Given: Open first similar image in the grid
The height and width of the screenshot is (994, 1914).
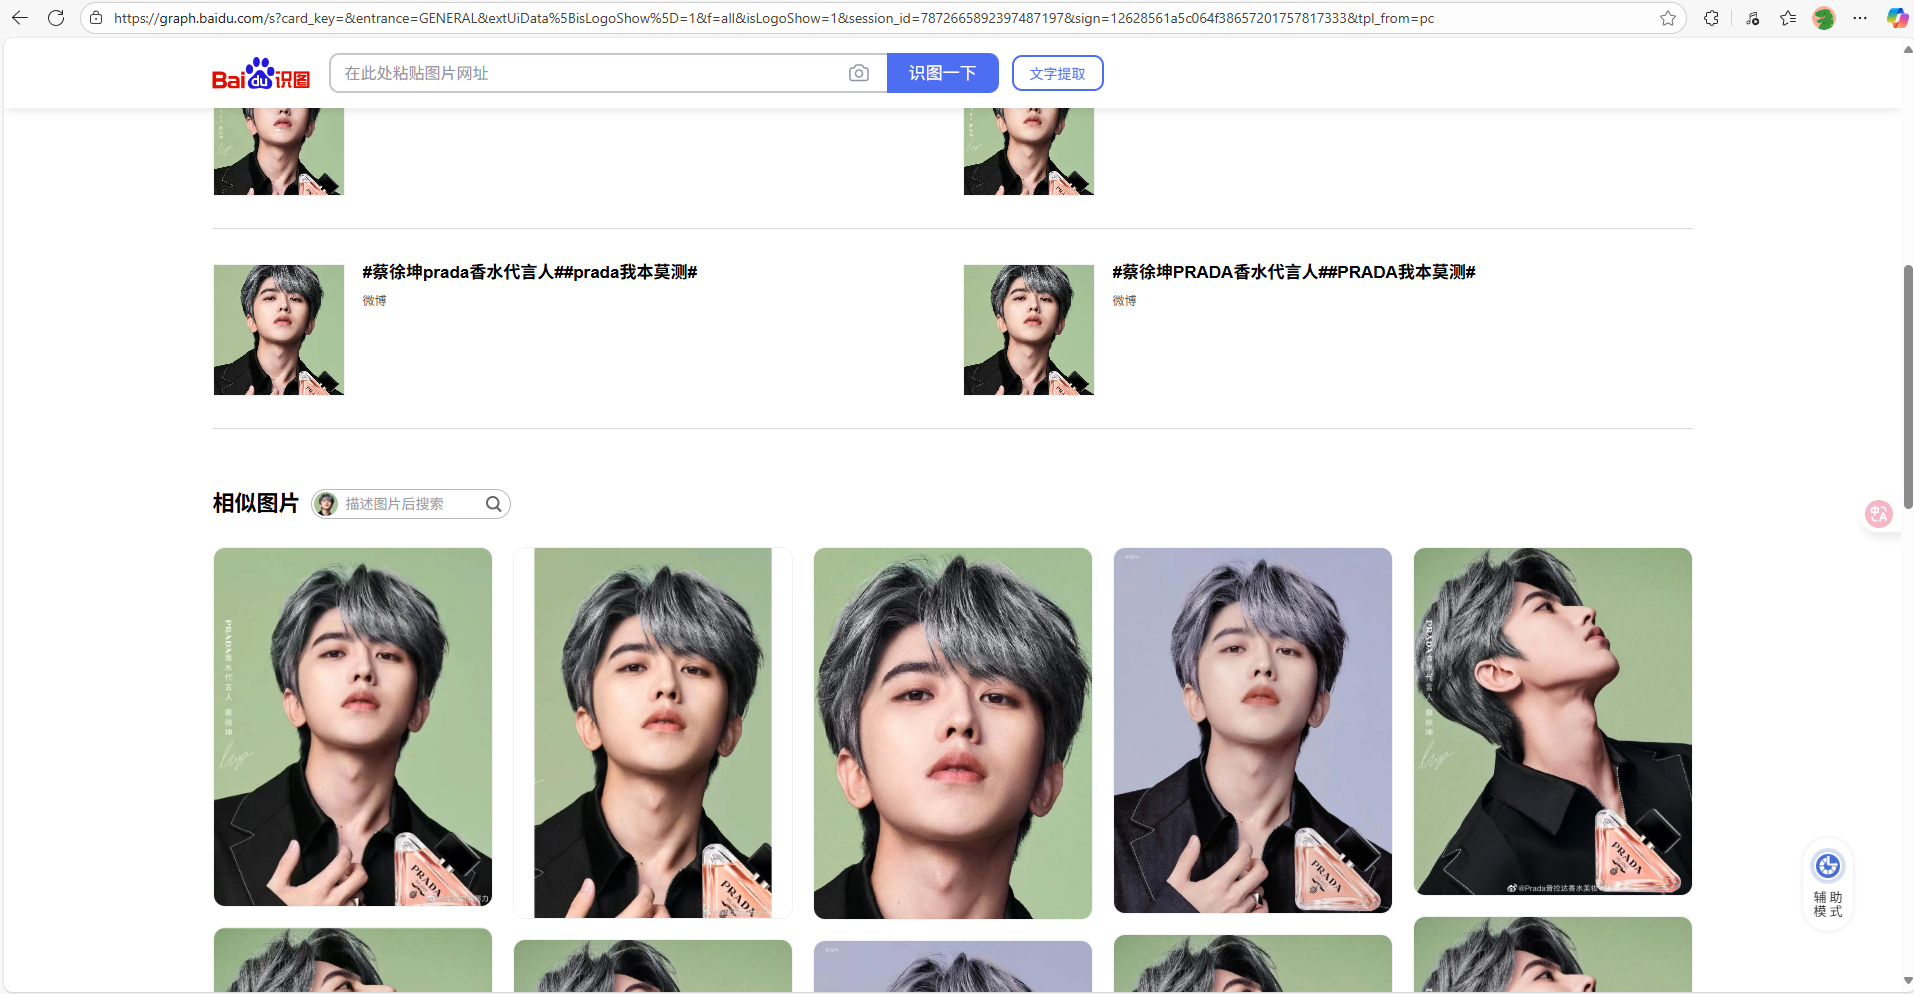Looking at the screenshot, I should [x=353, y=727].
